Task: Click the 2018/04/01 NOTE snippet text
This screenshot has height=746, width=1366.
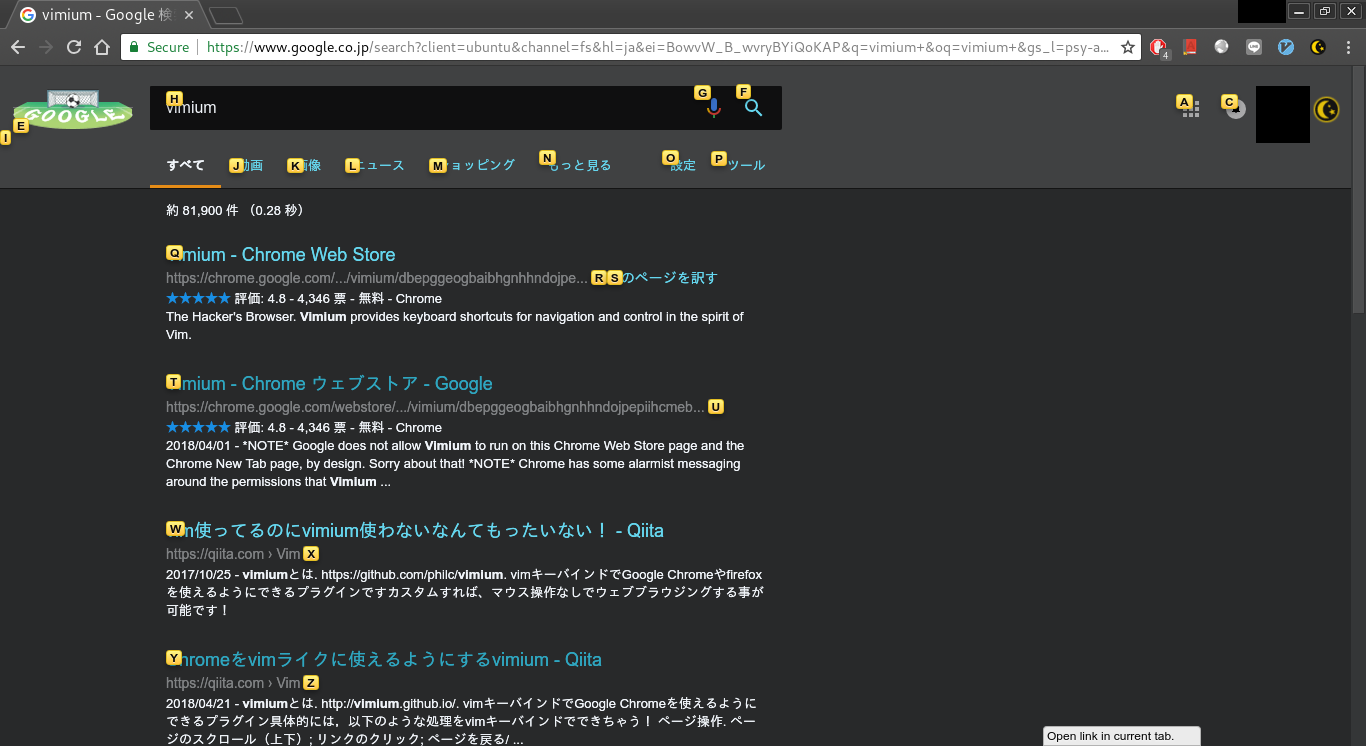Action: [x=455, y=464]
